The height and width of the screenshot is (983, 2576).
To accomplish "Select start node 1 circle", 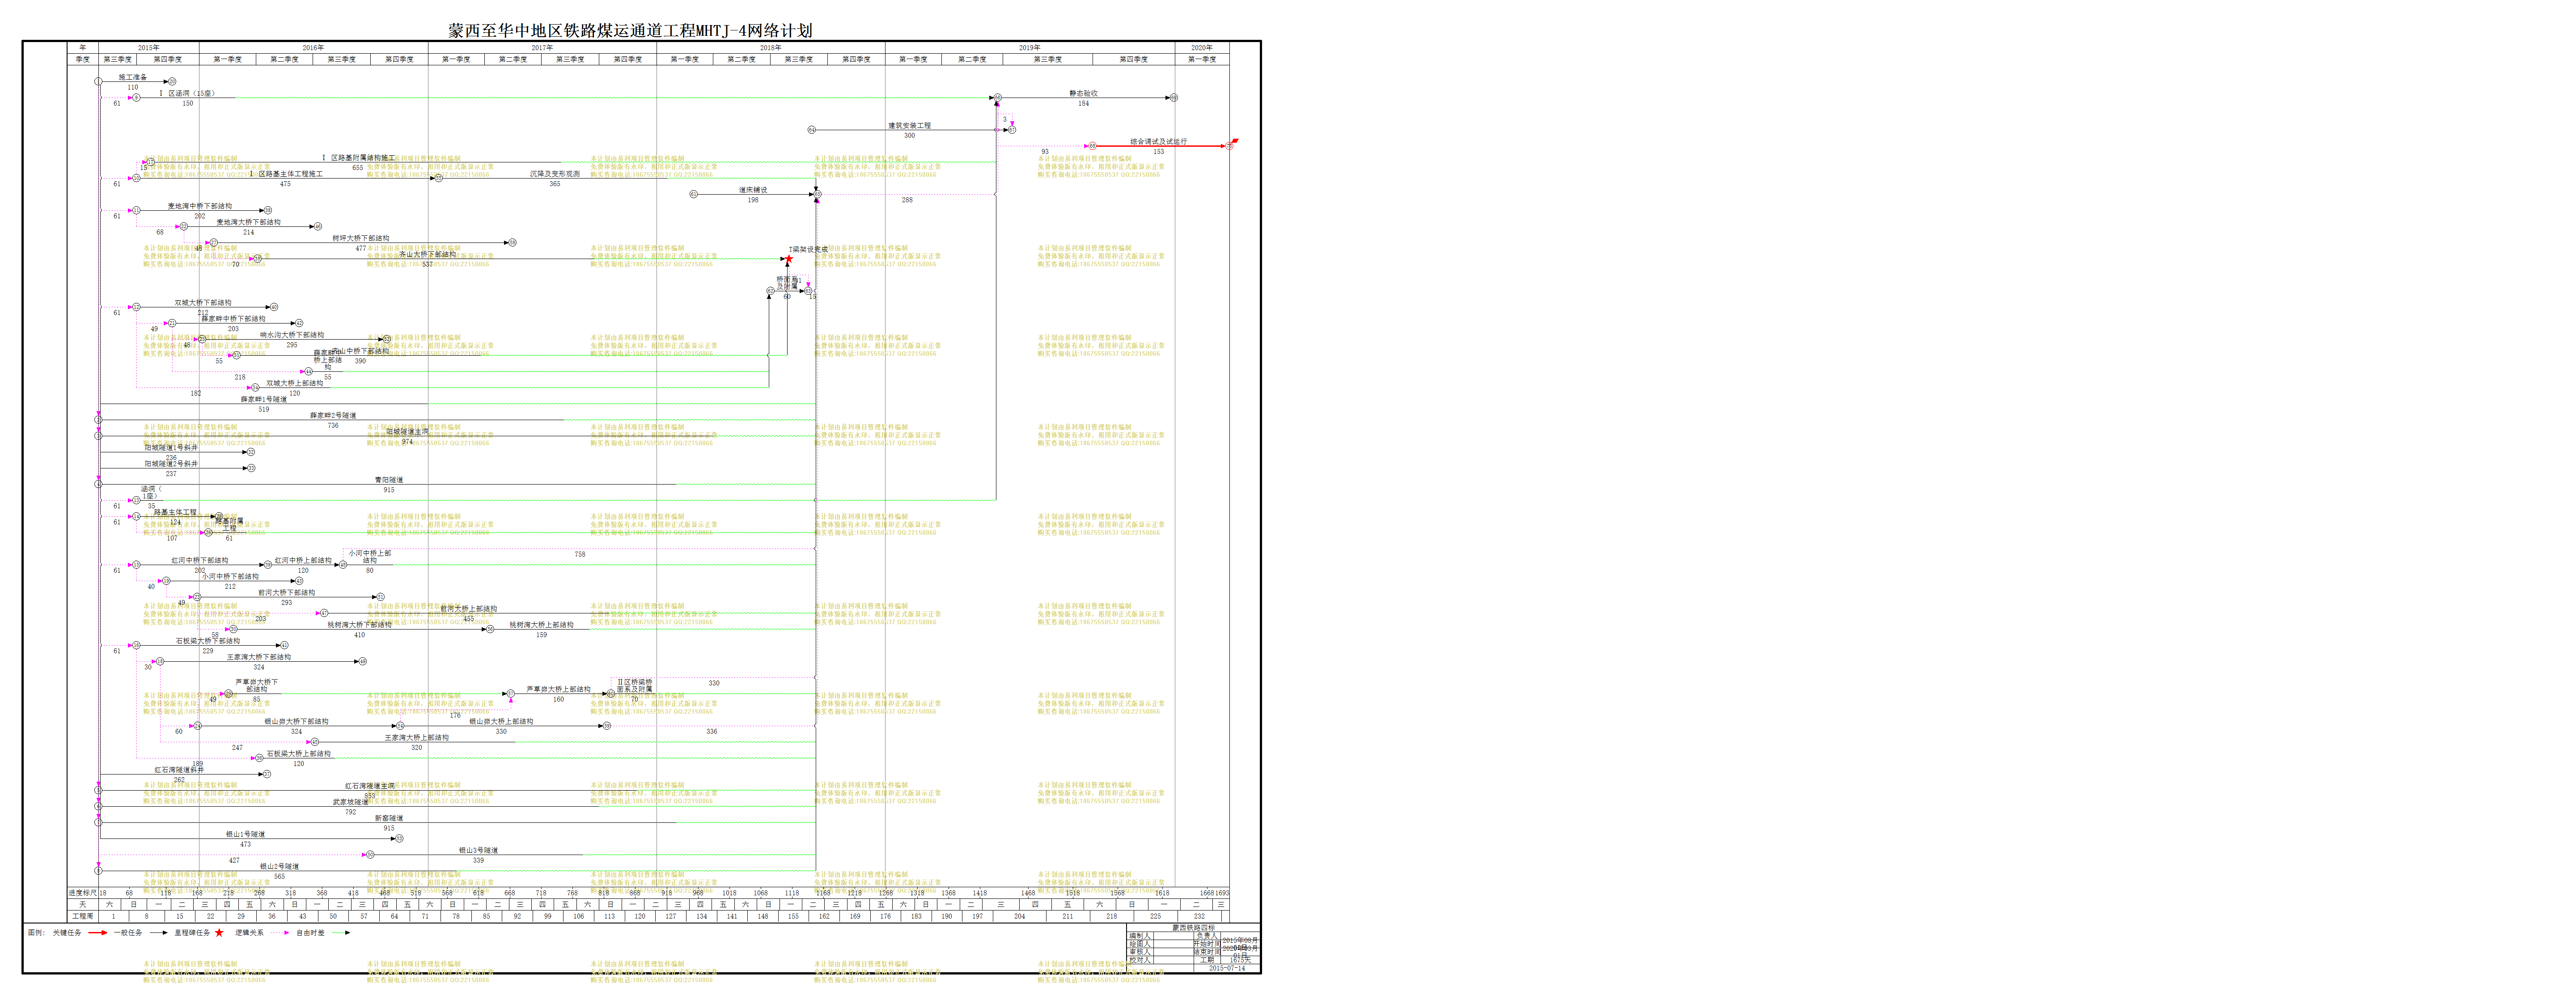I will 98,81.
